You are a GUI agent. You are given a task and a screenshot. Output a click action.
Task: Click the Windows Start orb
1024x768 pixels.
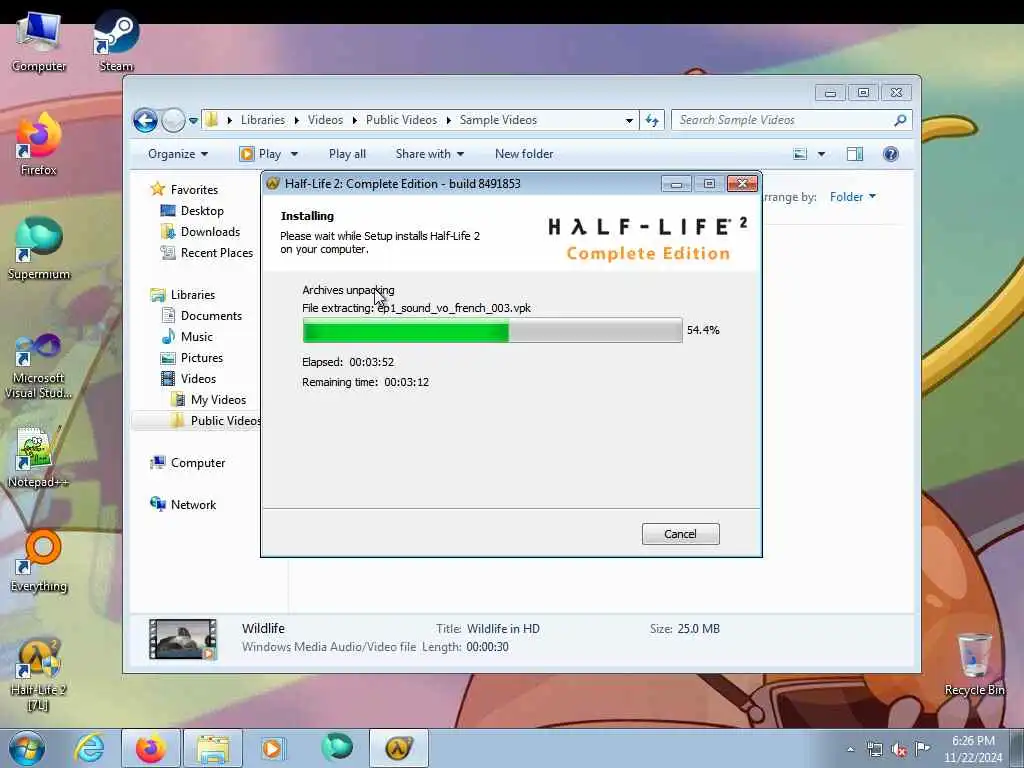(27, 748)
